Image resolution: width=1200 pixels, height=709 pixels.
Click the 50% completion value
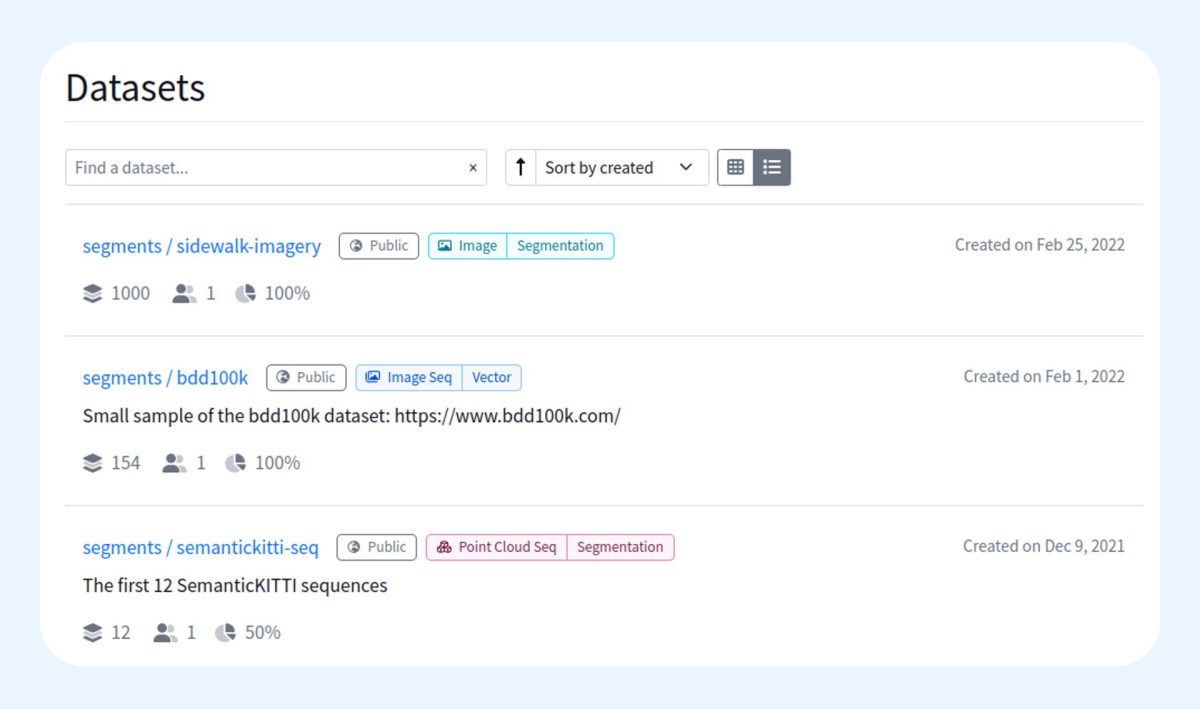tap(263, 633)
